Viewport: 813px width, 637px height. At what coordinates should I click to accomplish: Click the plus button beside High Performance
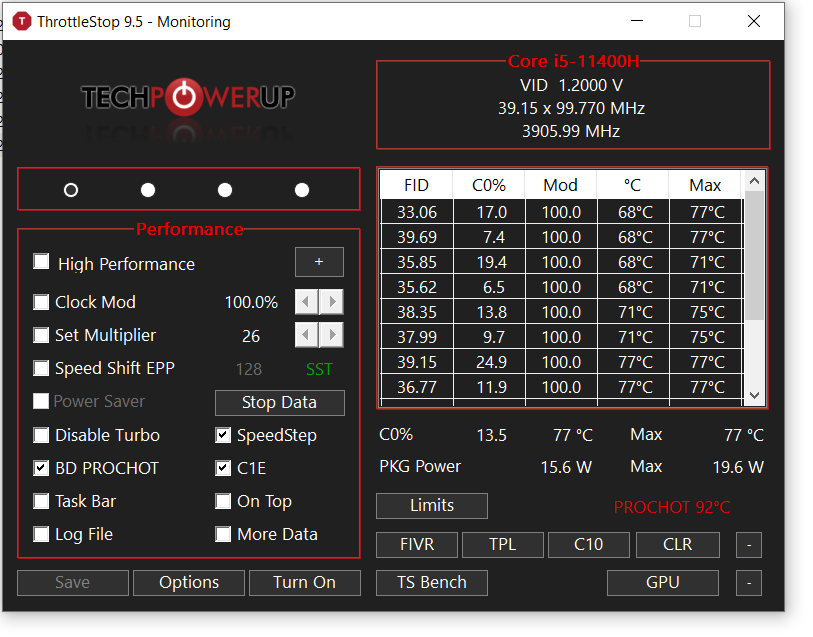(x=319, y=262)
